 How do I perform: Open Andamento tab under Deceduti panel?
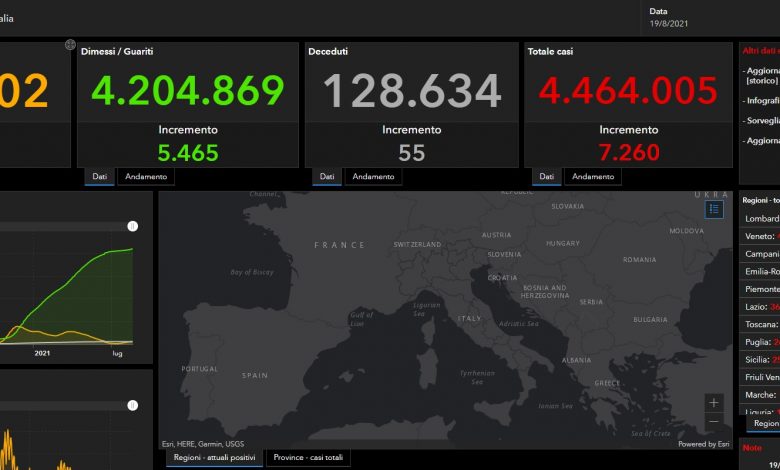pos(374,177)
